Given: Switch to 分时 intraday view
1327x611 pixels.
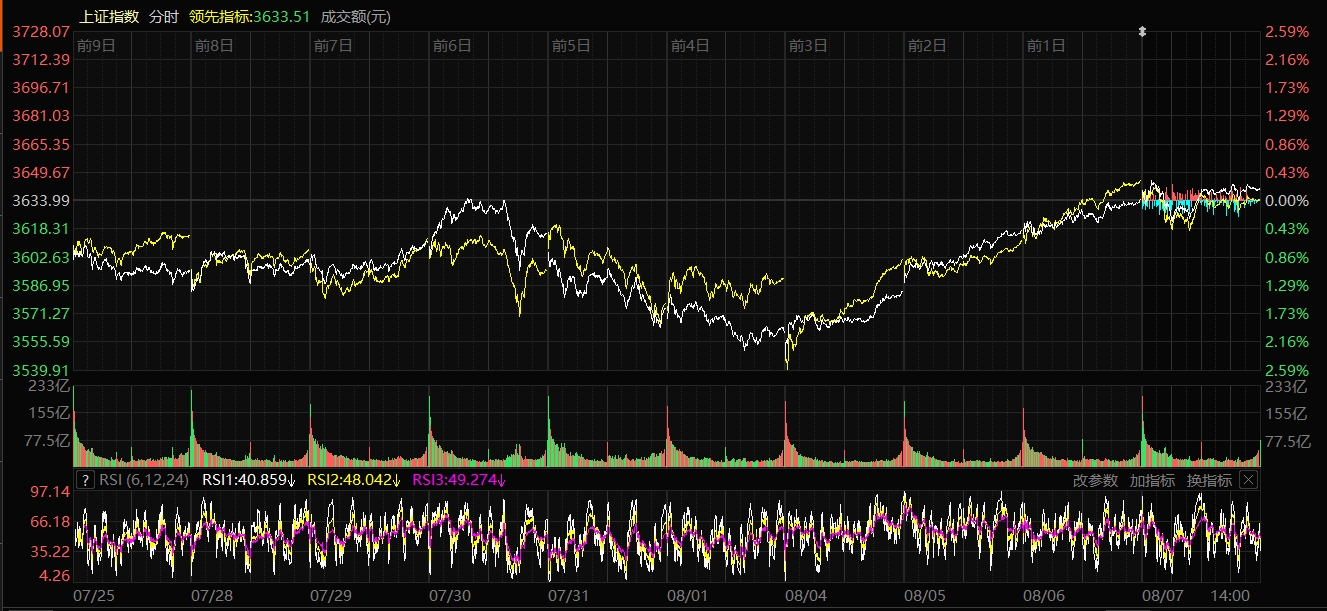Looking at the screenshot, I should 163,17.
